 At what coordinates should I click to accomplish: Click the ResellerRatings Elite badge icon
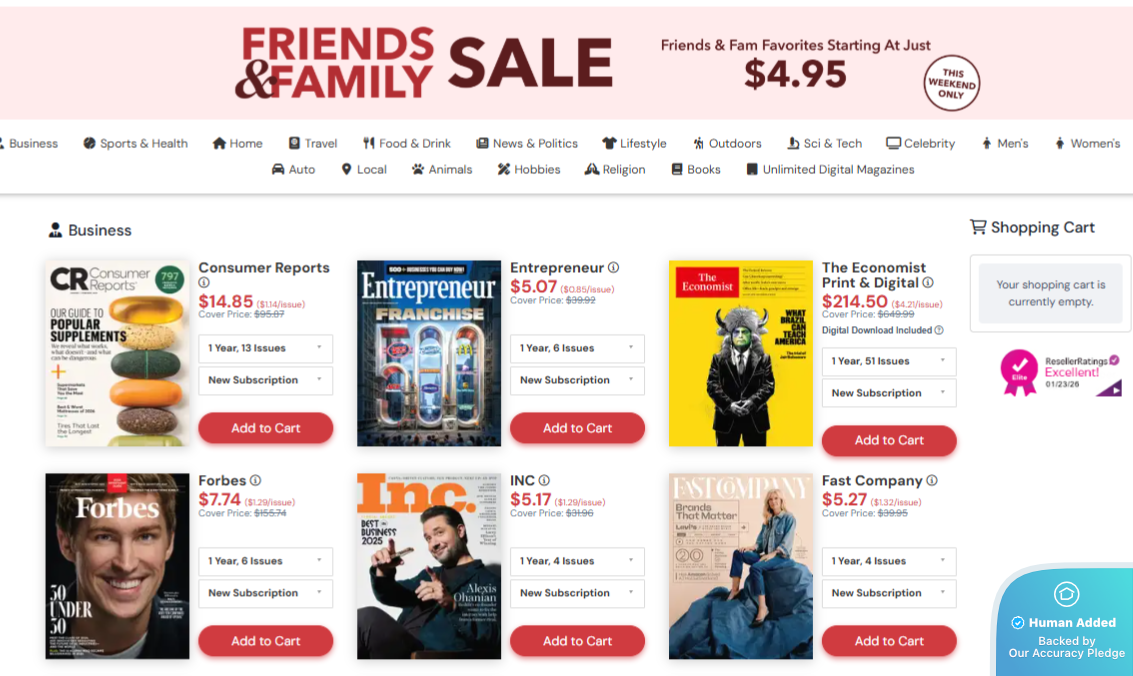(1019, 372)
